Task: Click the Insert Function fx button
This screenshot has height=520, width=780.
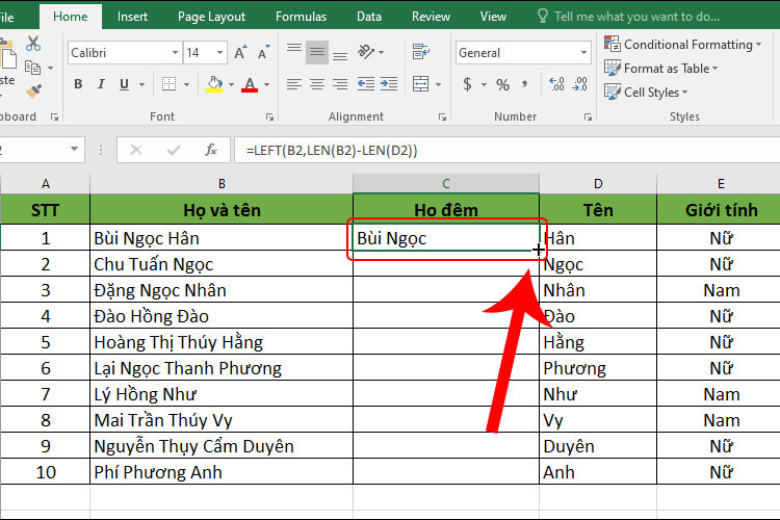Action: tap(211, 149)
